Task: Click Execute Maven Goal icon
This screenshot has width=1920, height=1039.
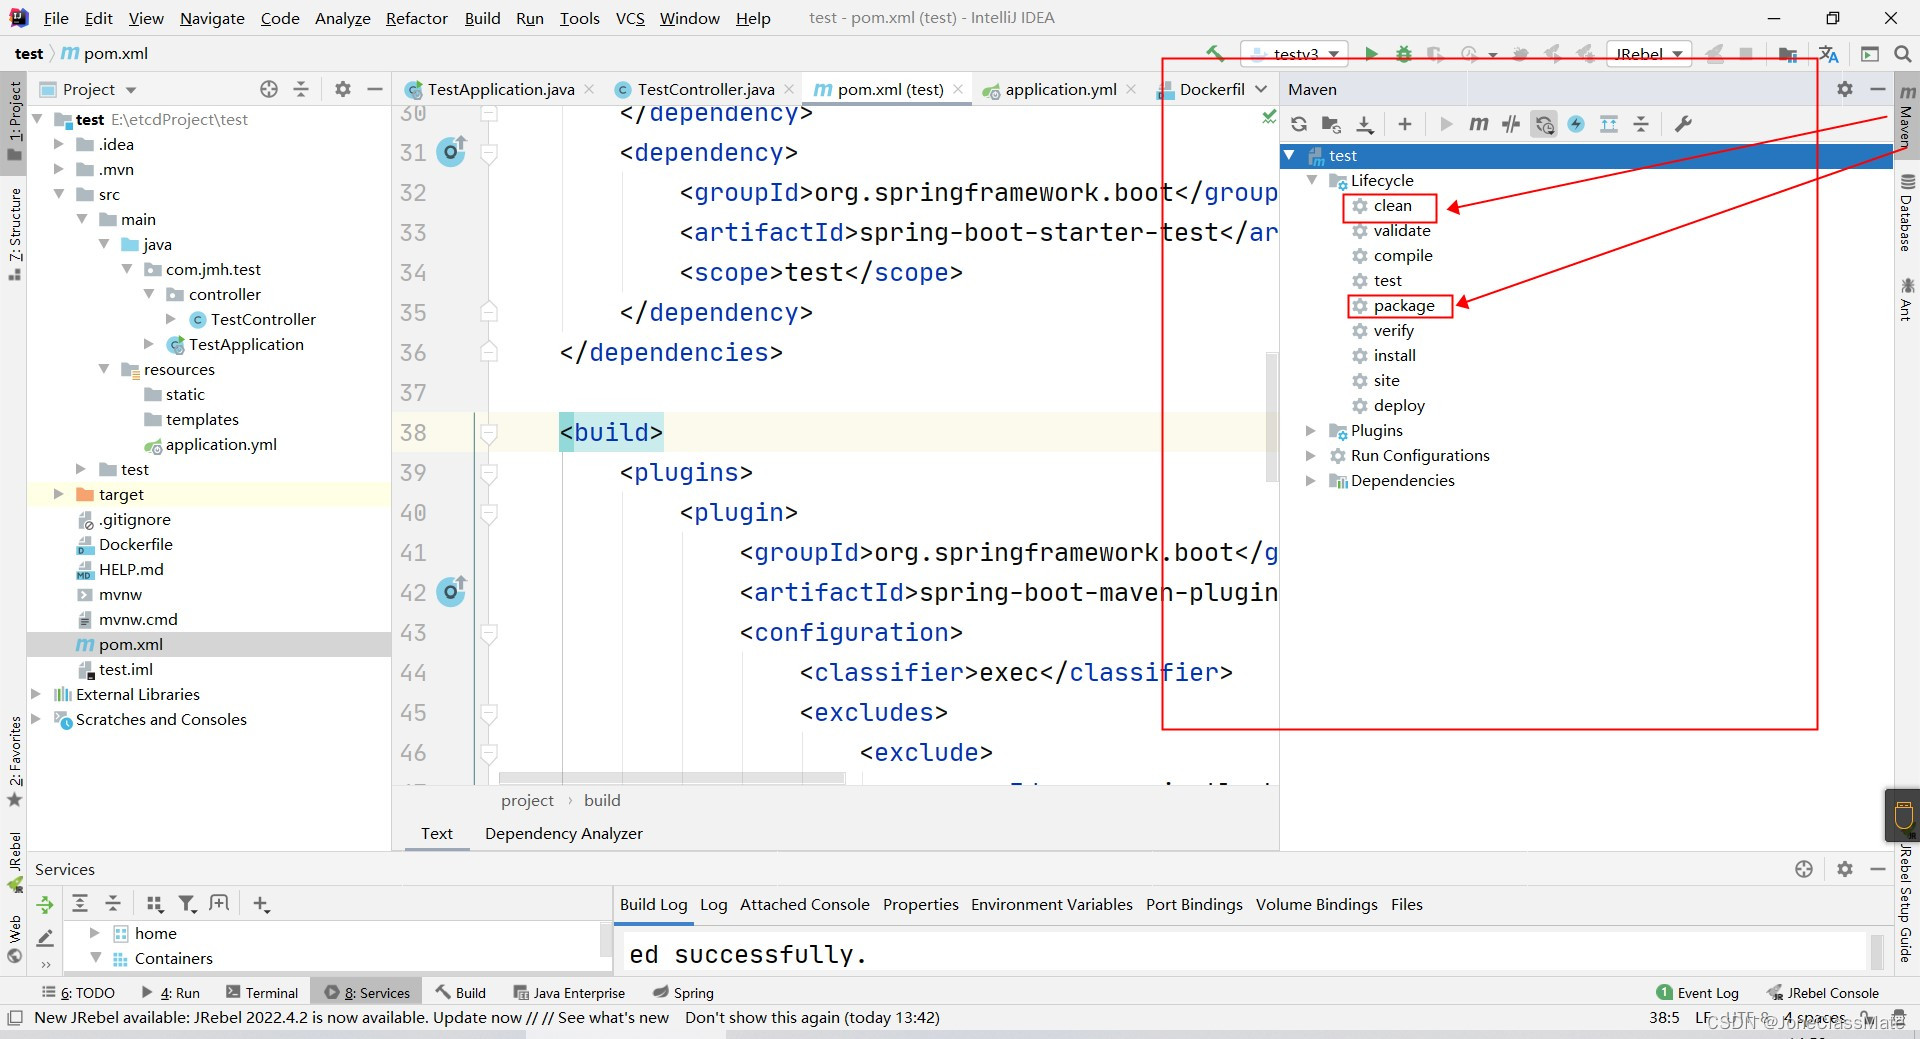Action: (1478, 124)
